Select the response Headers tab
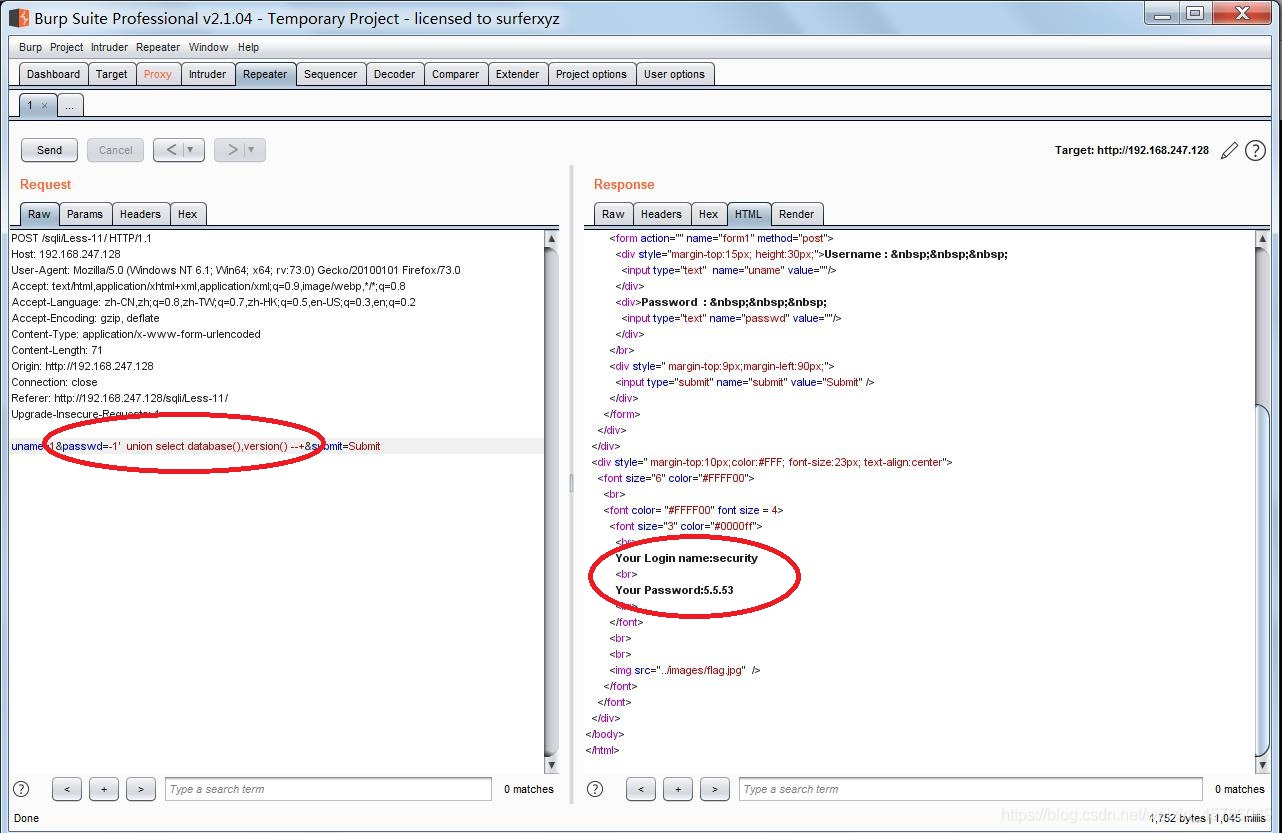The height and width of the screenshot is (833, 1282). pos(661,214)
